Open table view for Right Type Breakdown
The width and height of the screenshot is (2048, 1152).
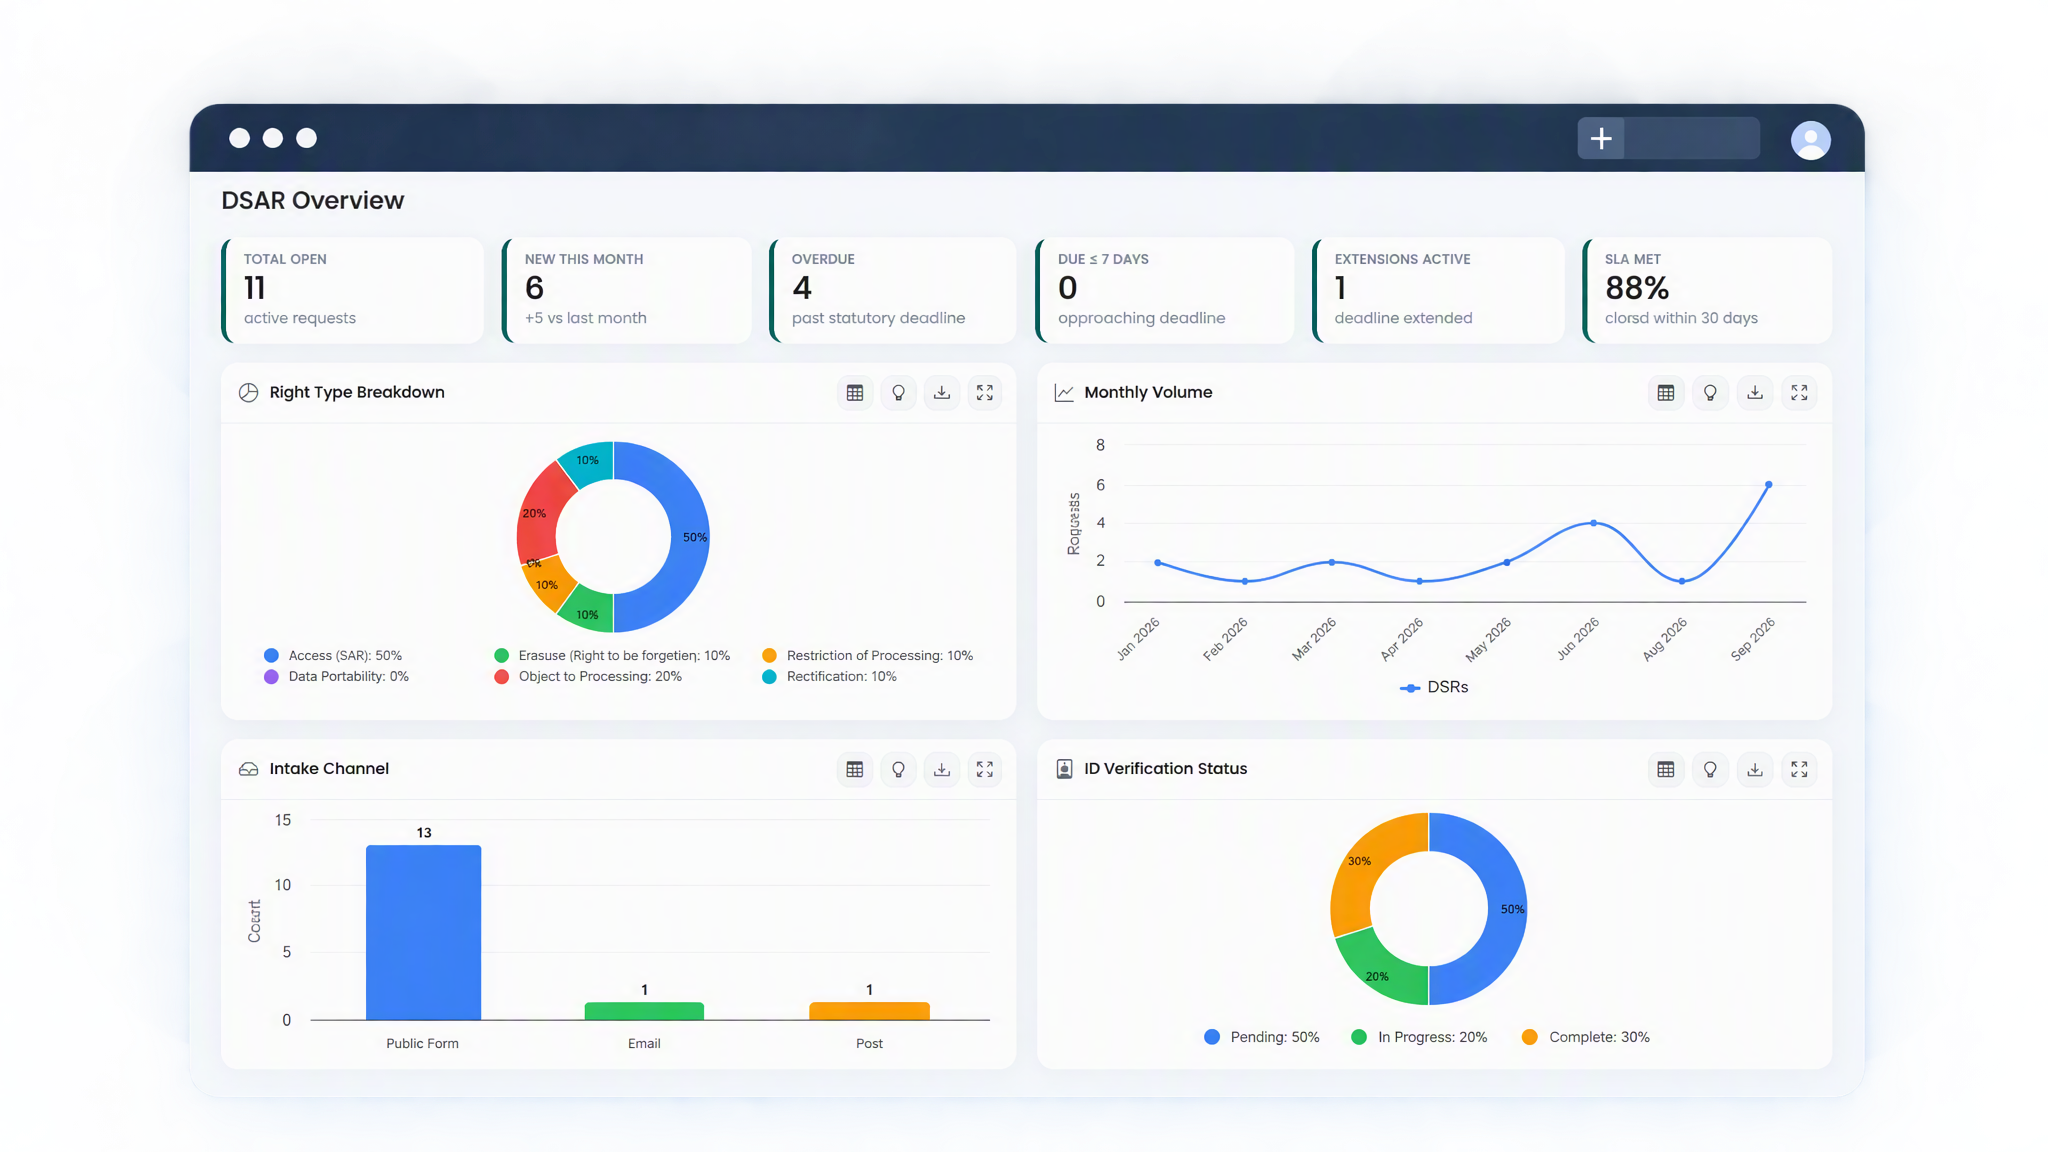pyautogui.click(x=854, y=393)
